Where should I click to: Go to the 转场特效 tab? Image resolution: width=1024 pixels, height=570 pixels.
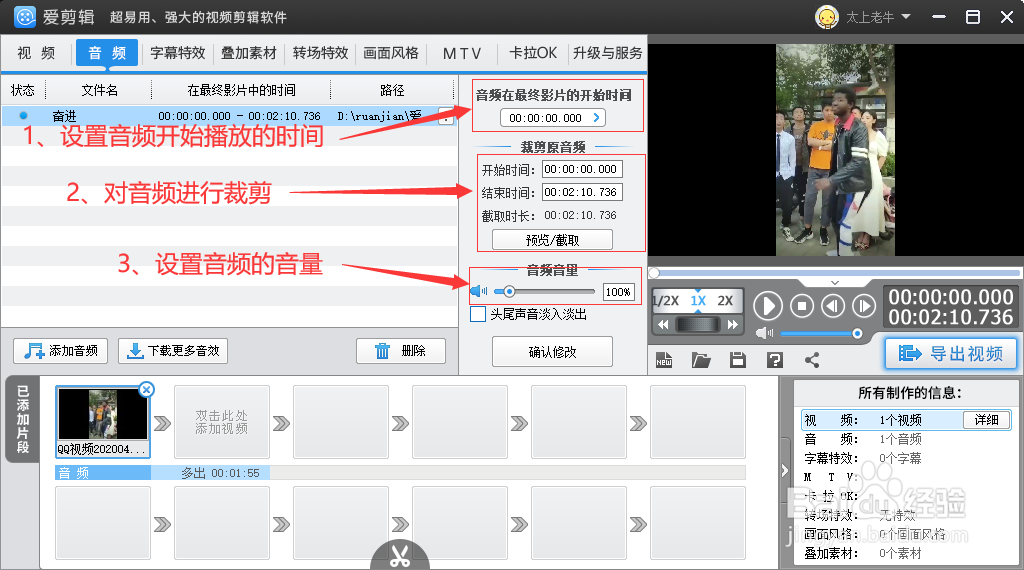click(x=320, y=53)
